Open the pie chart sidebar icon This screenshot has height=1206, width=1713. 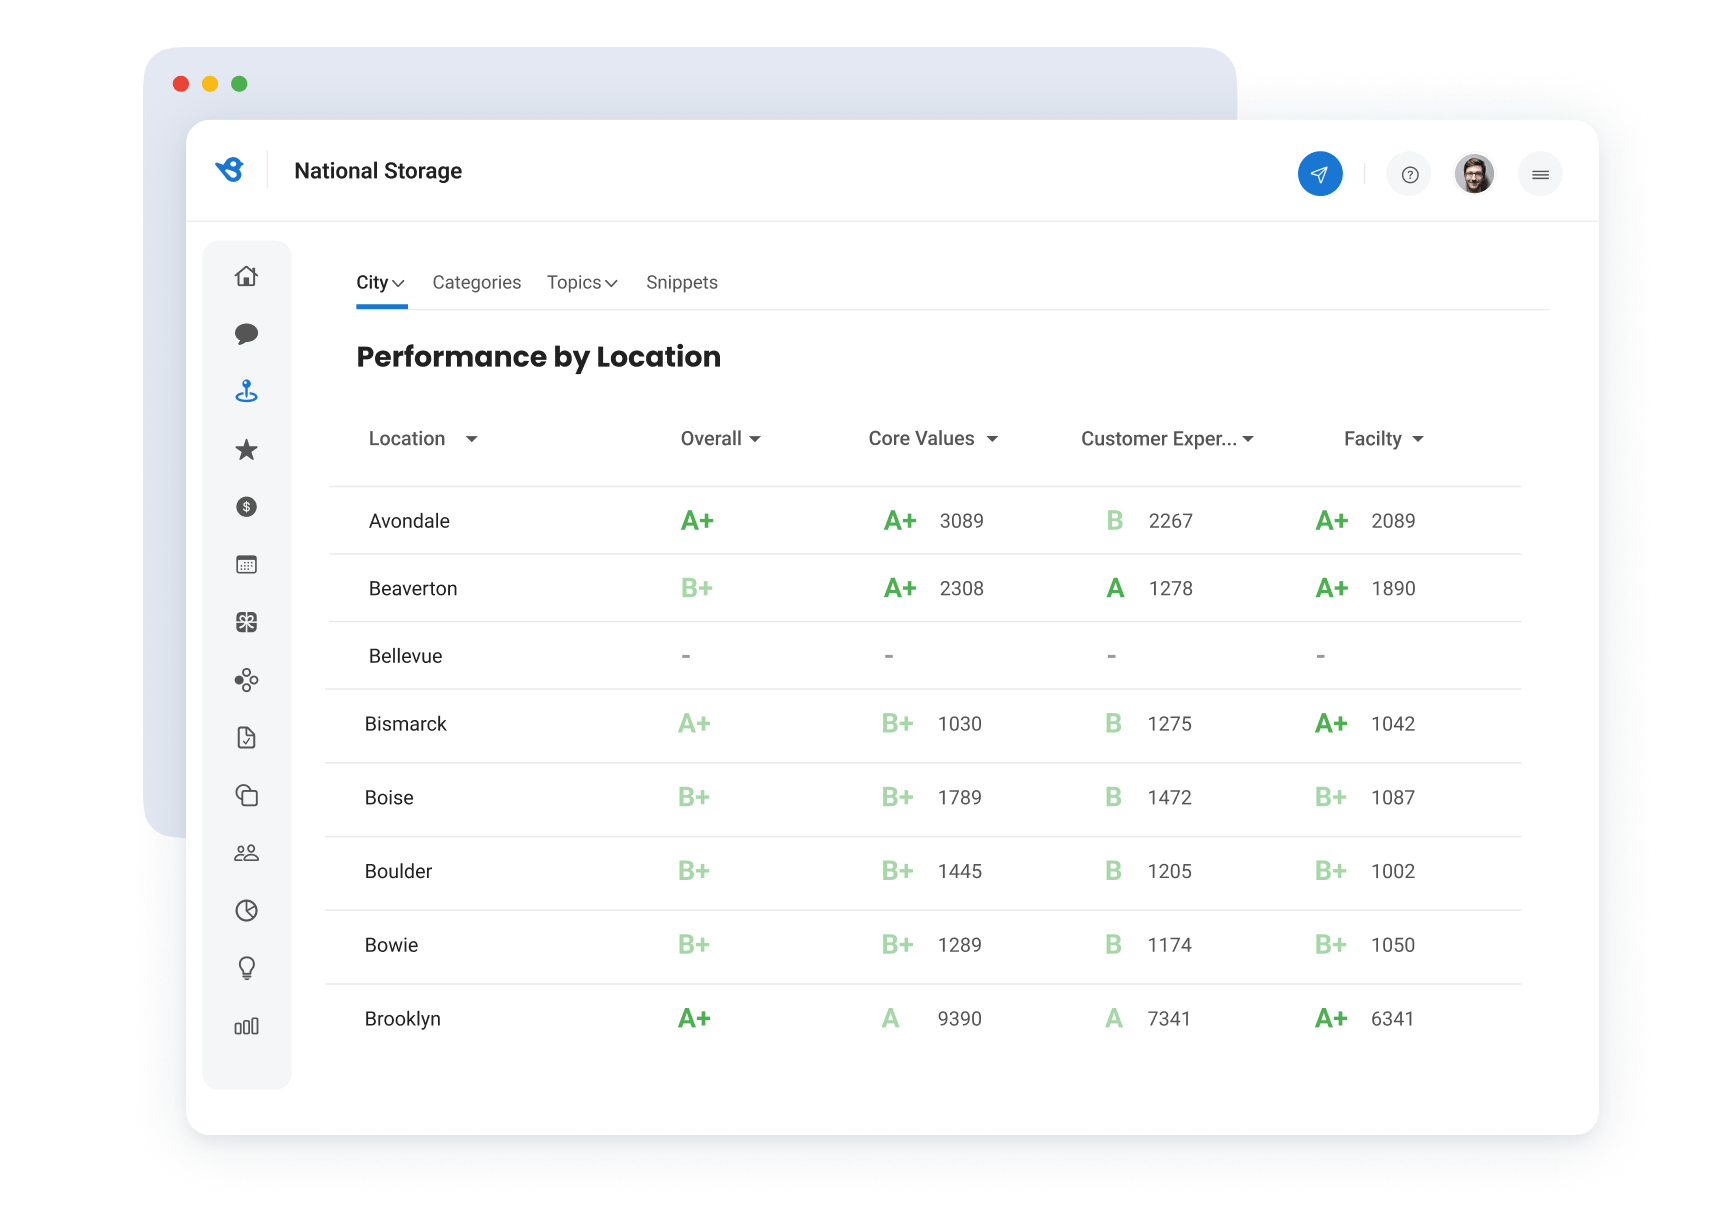tap(246, 910)
